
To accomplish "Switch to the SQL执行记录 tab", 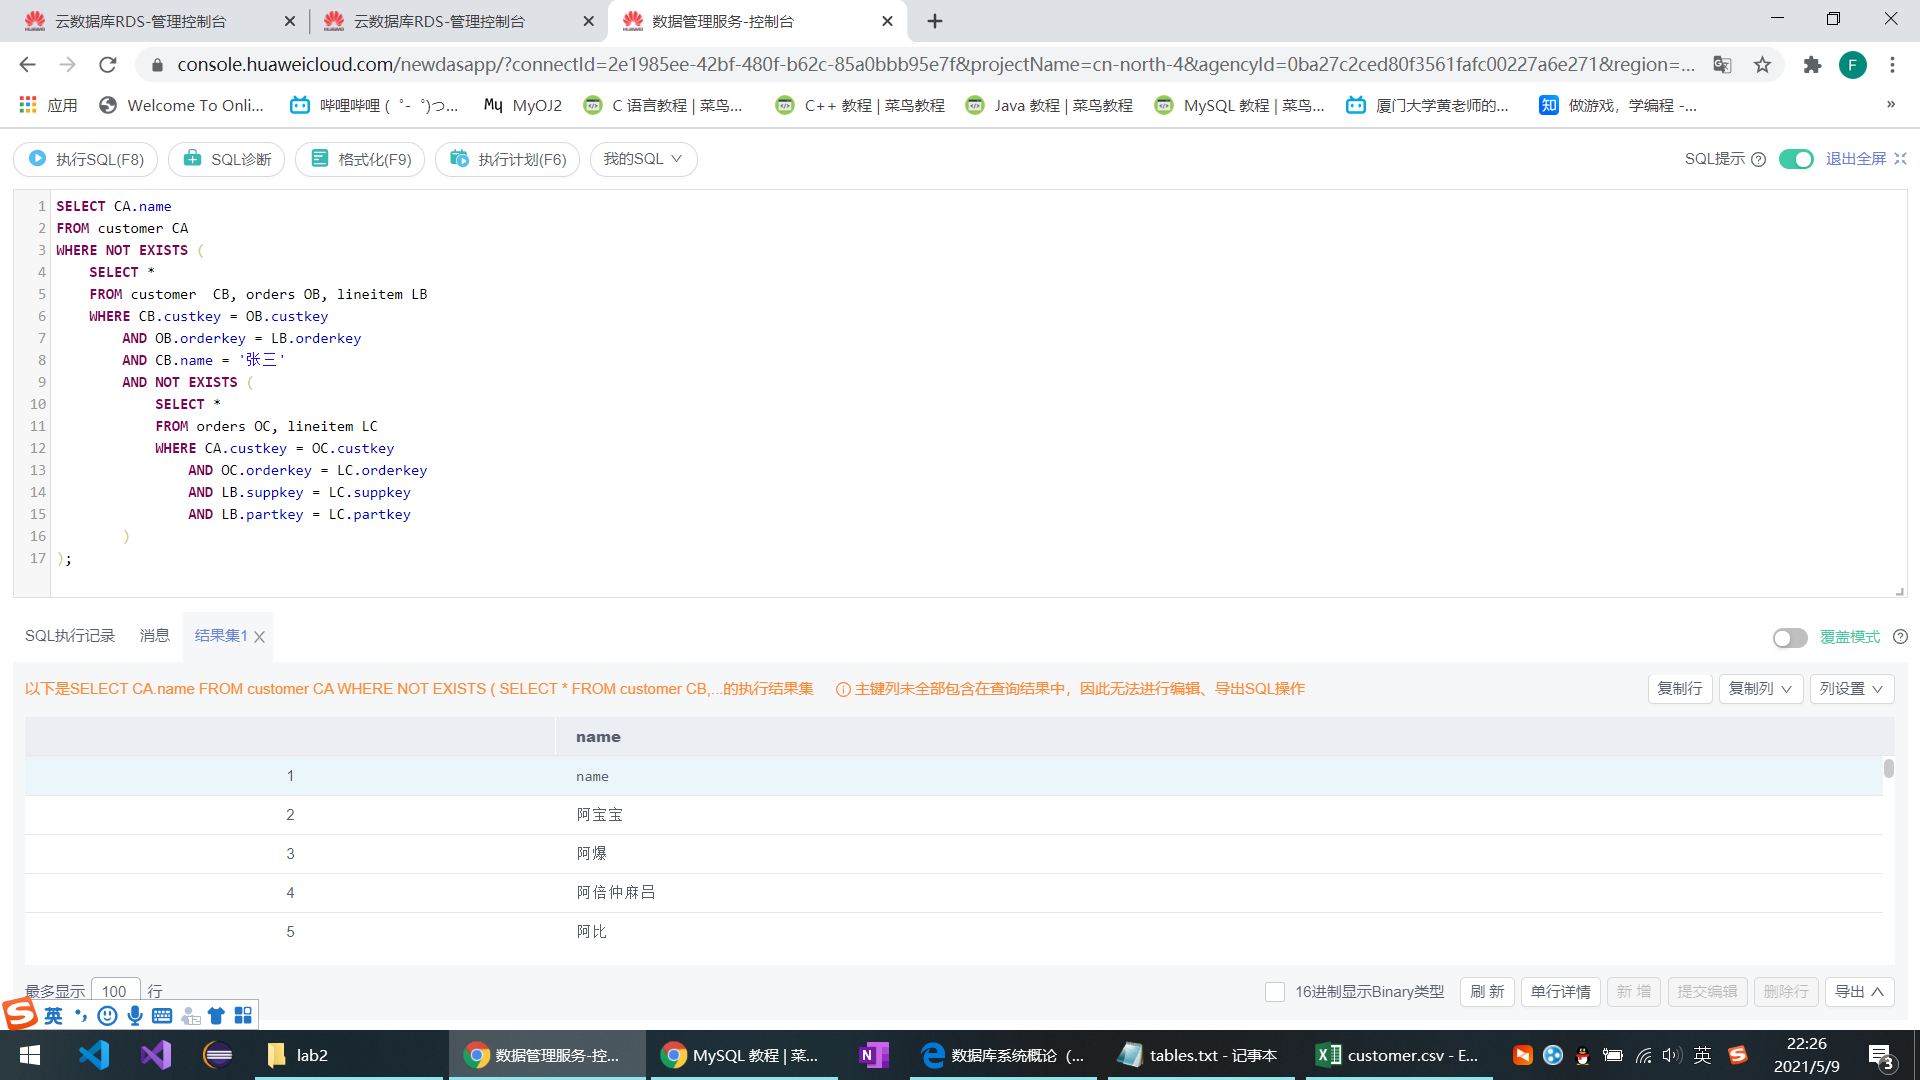I will [70, 636].
